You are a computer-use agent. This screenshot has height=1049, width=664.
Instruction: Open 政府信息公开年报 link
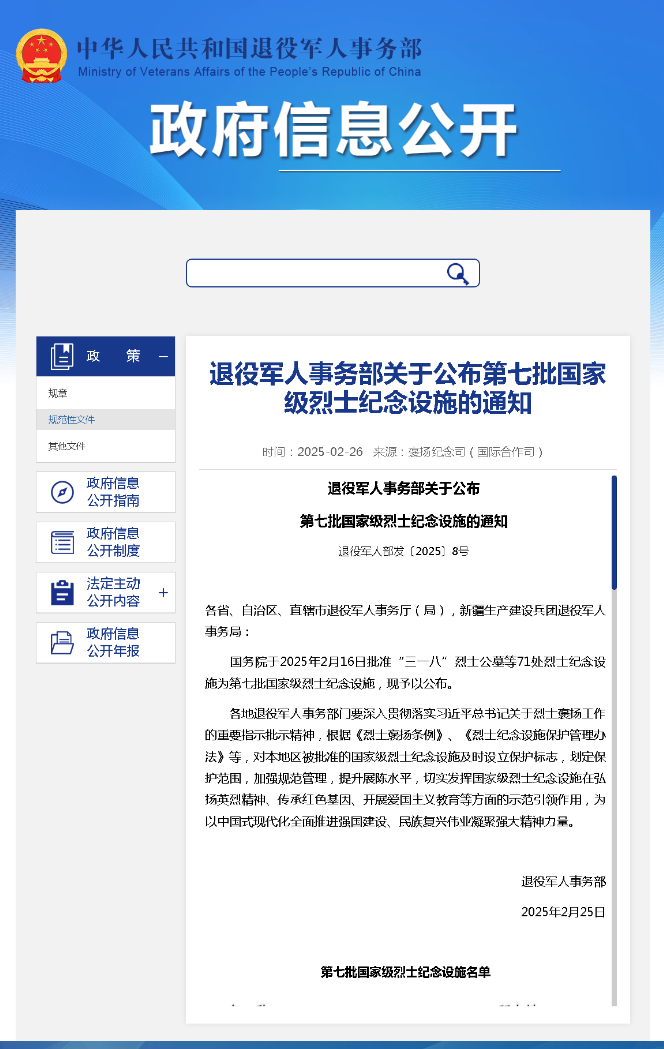tap(113, 642)
